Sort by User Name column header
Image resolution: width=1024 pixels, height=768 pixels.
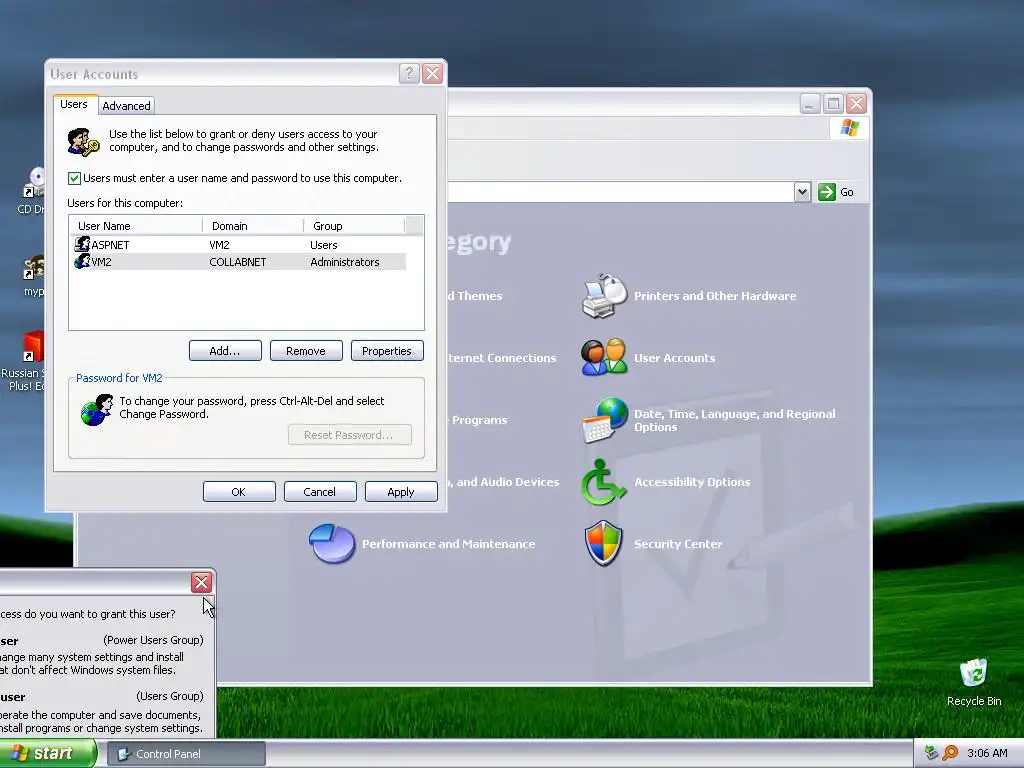tap(136, 226)
